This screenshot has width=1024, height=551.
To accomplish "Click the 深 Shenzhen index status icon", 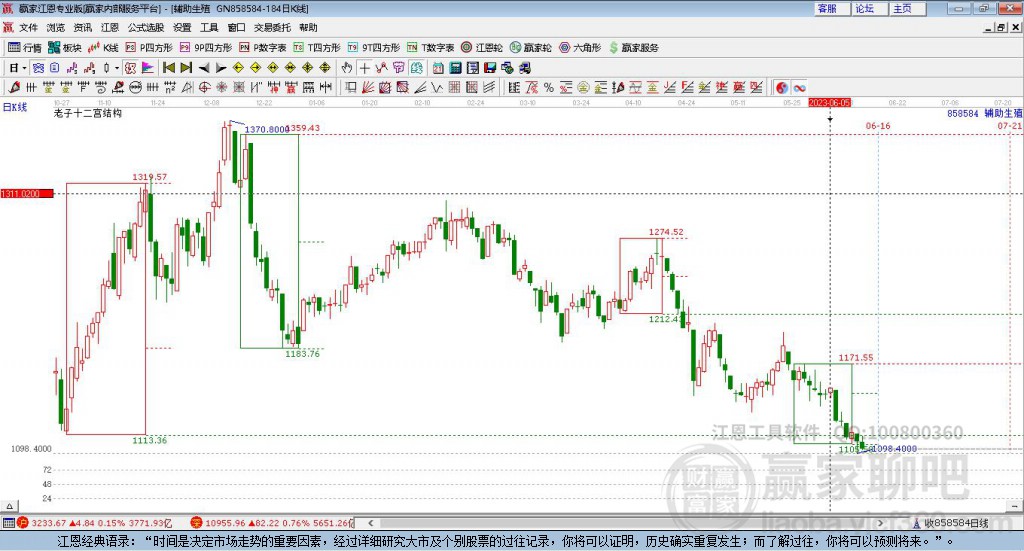I will (x=196, y=523).
